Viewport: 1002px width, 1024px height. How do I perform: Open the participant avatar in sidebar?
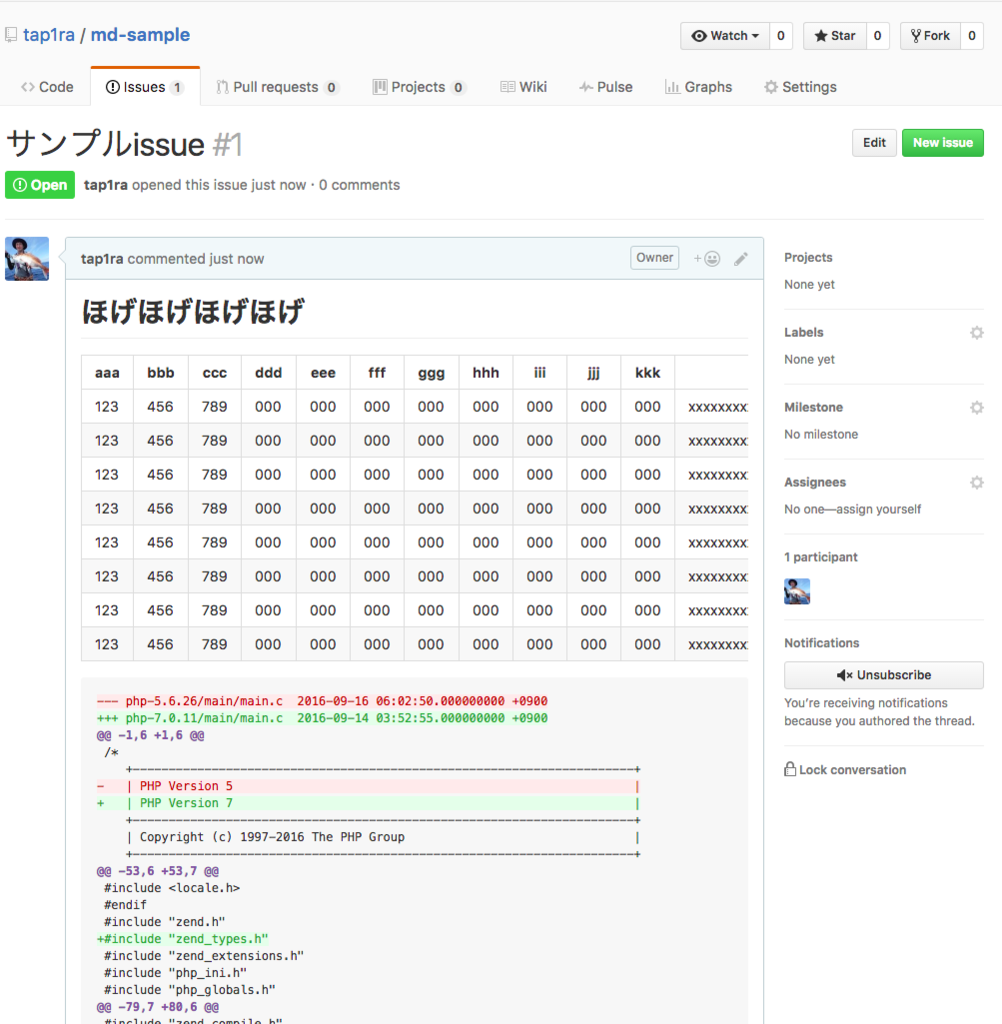point(797,591)
